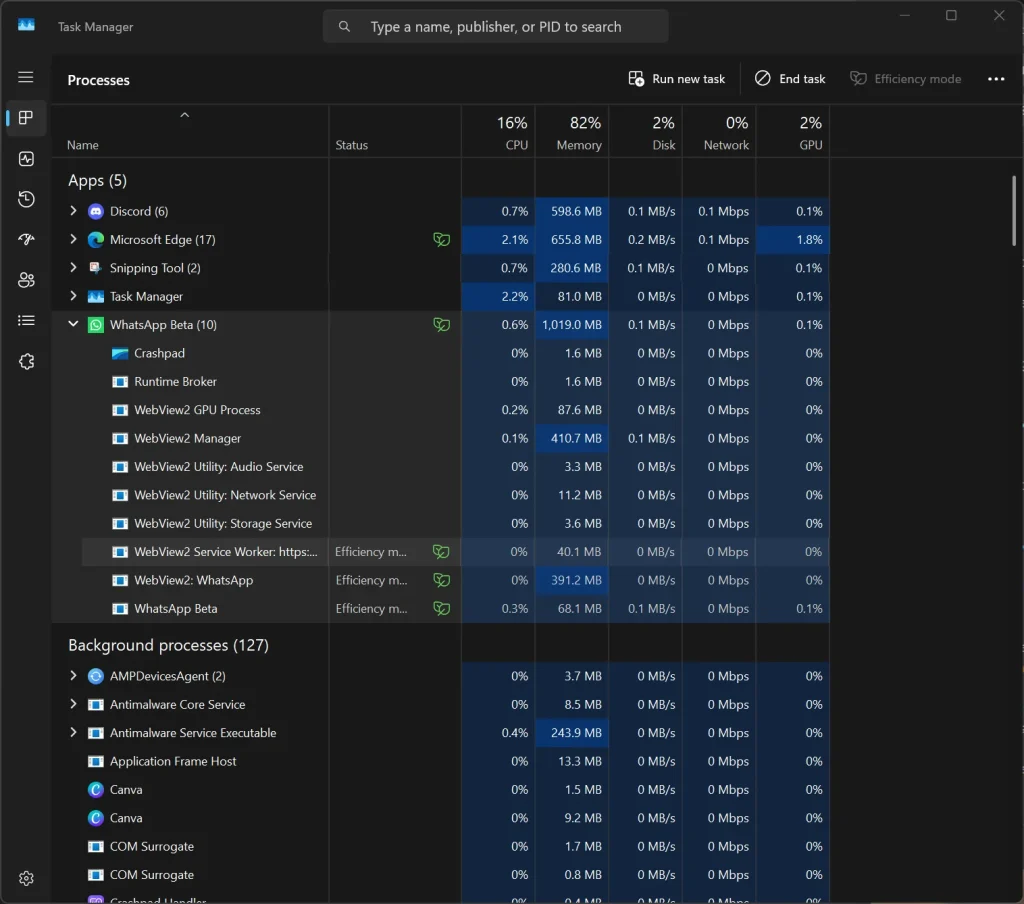
Task: Select the WebView2 GPU Process row
Action: (440, 410)
